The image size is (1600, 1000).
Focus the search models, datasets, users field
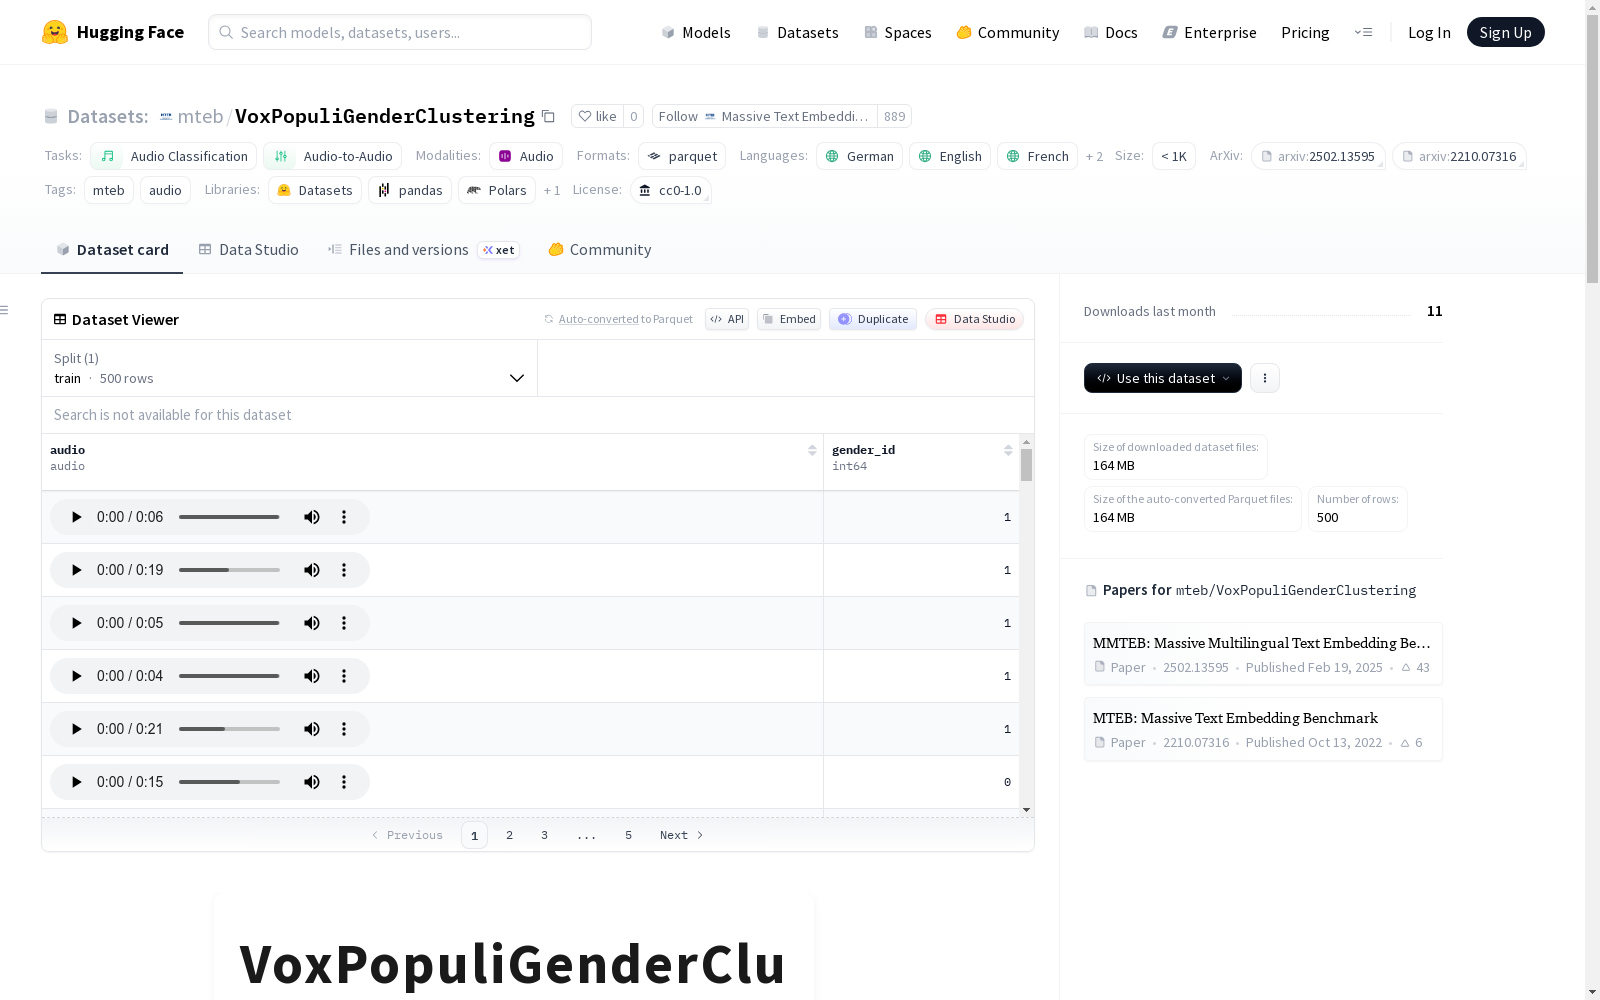(400, 32)
